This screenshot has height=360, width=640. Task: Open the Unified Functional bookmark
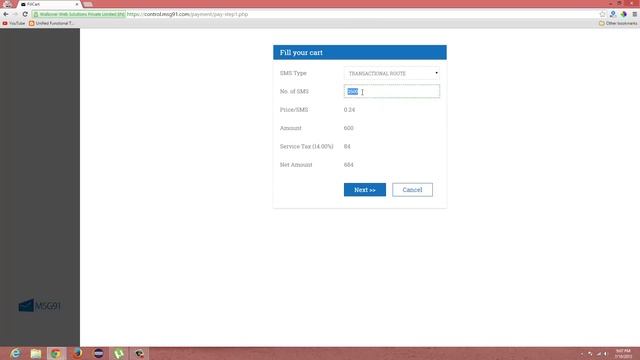click(x=51, y=23)
